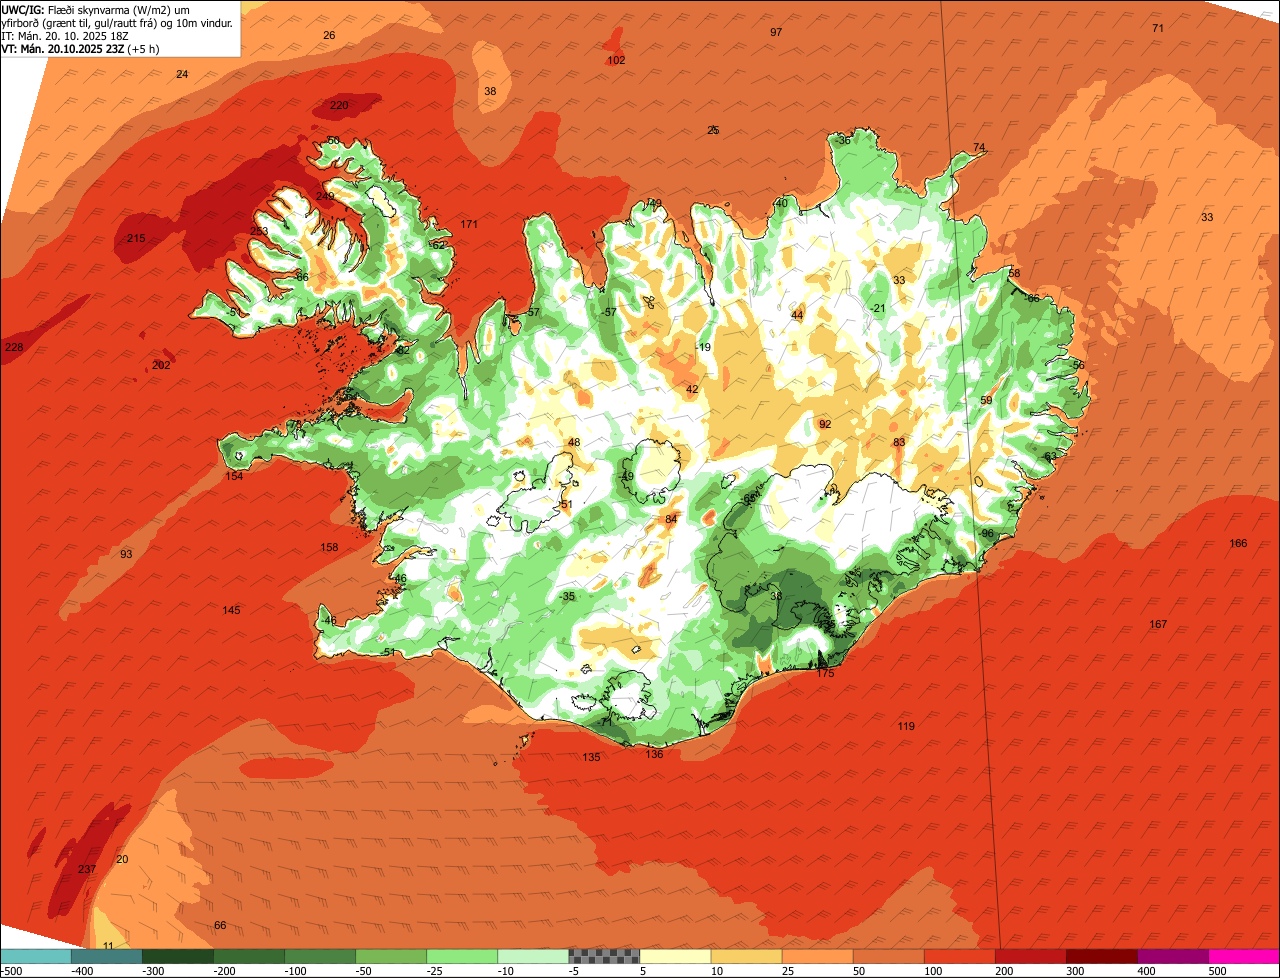Select the pale yellow swatch between 5 and 10

coord(675,956)
